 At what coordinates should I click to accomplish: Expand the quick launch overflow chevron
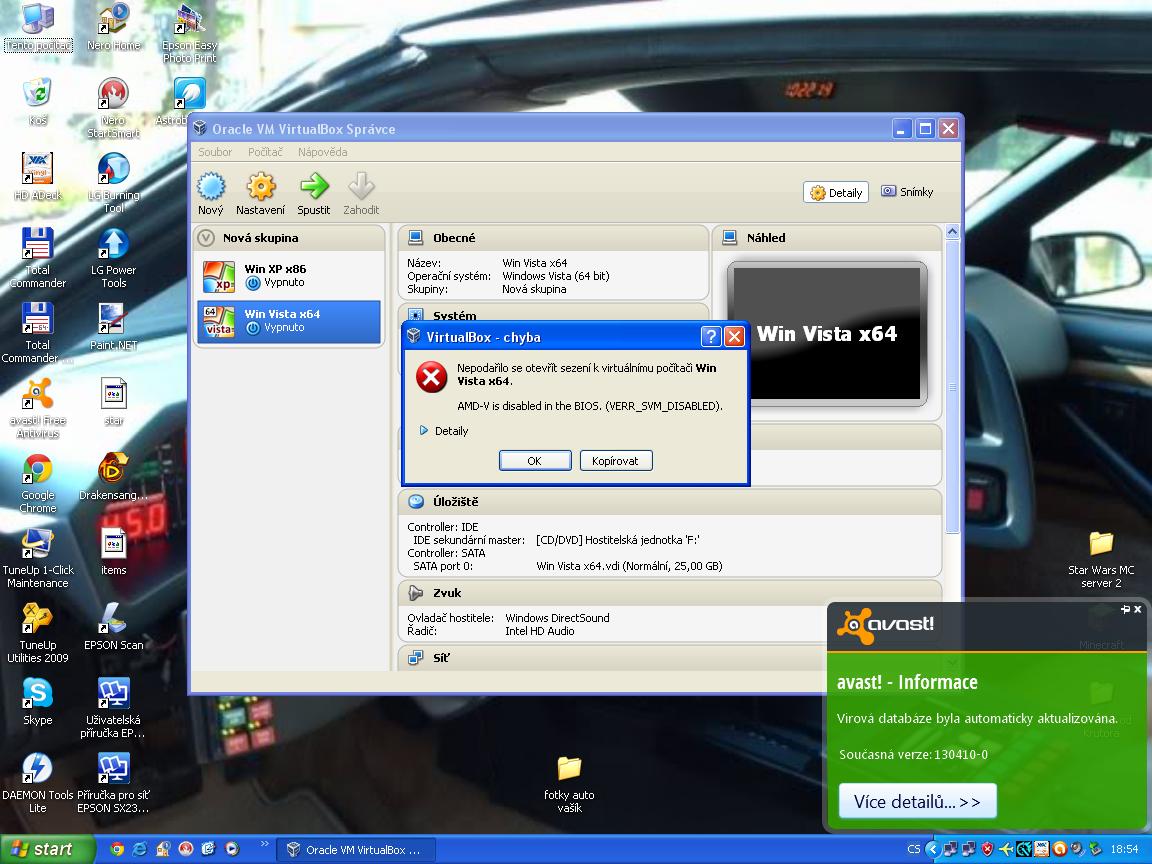(x=264, y=844)
